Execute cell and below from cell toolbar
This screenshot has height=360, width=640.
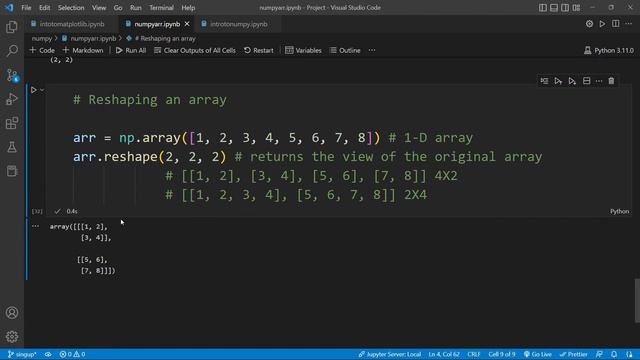click(x=572, y=81)
